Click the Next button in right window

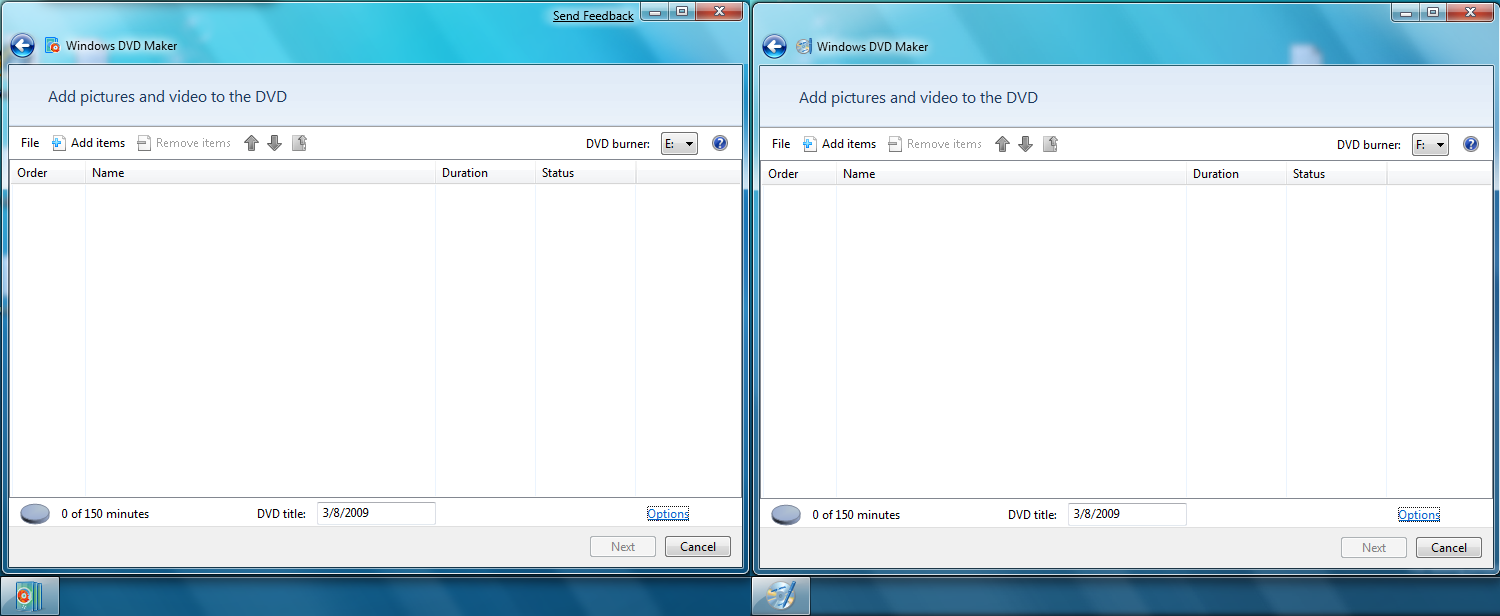(1374, 548)
